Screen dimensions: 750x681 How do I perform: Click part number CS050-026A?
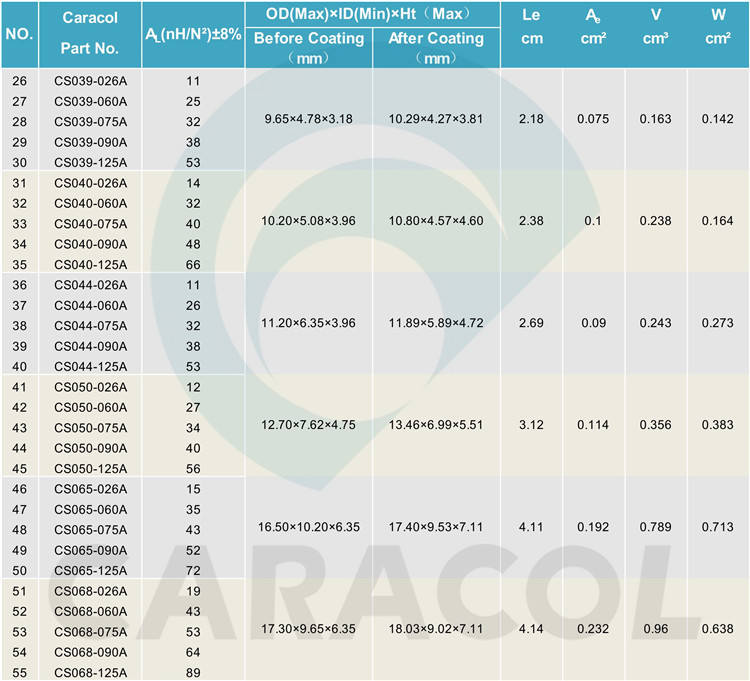pos(90,387)
